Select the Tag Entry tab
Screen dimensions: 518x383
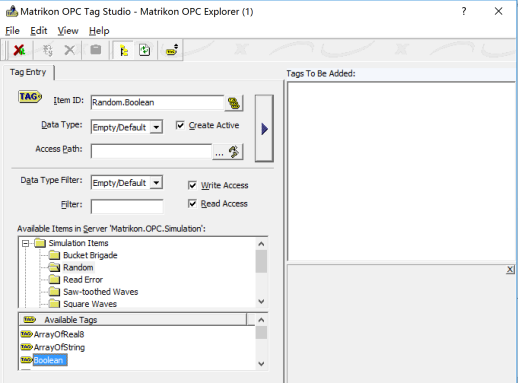click(x=28, y=72)
